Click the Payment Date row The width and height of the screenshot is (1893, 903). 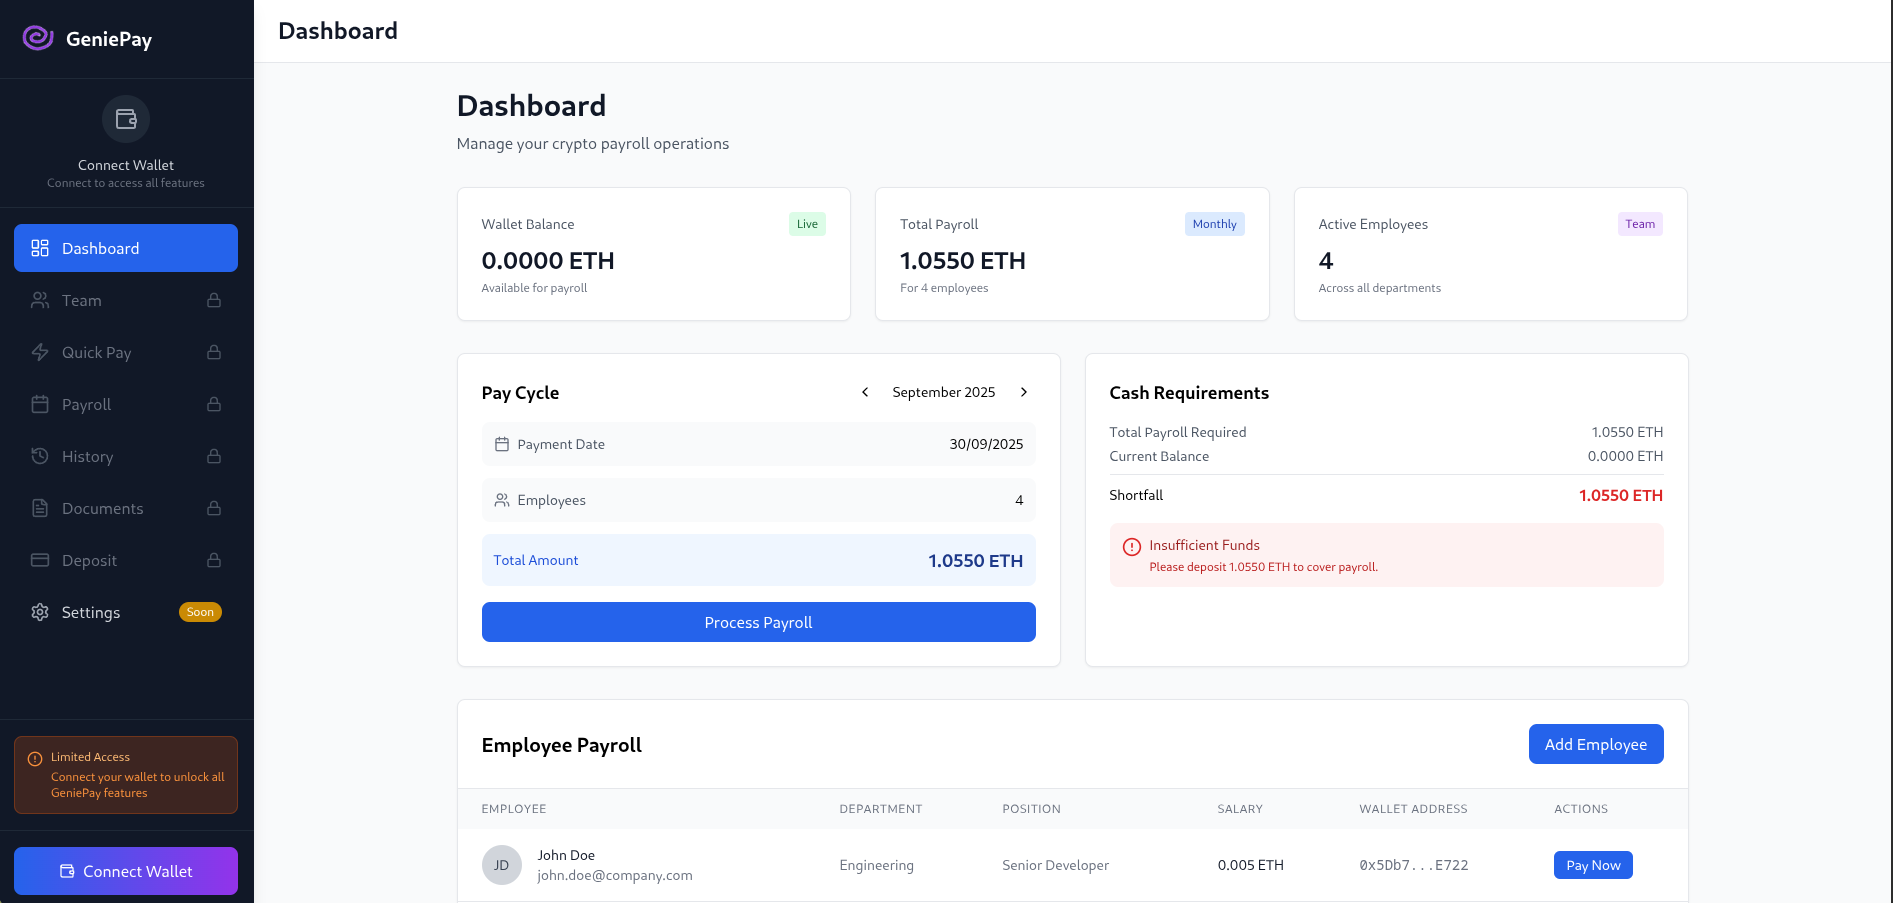(x=758, y=444)
